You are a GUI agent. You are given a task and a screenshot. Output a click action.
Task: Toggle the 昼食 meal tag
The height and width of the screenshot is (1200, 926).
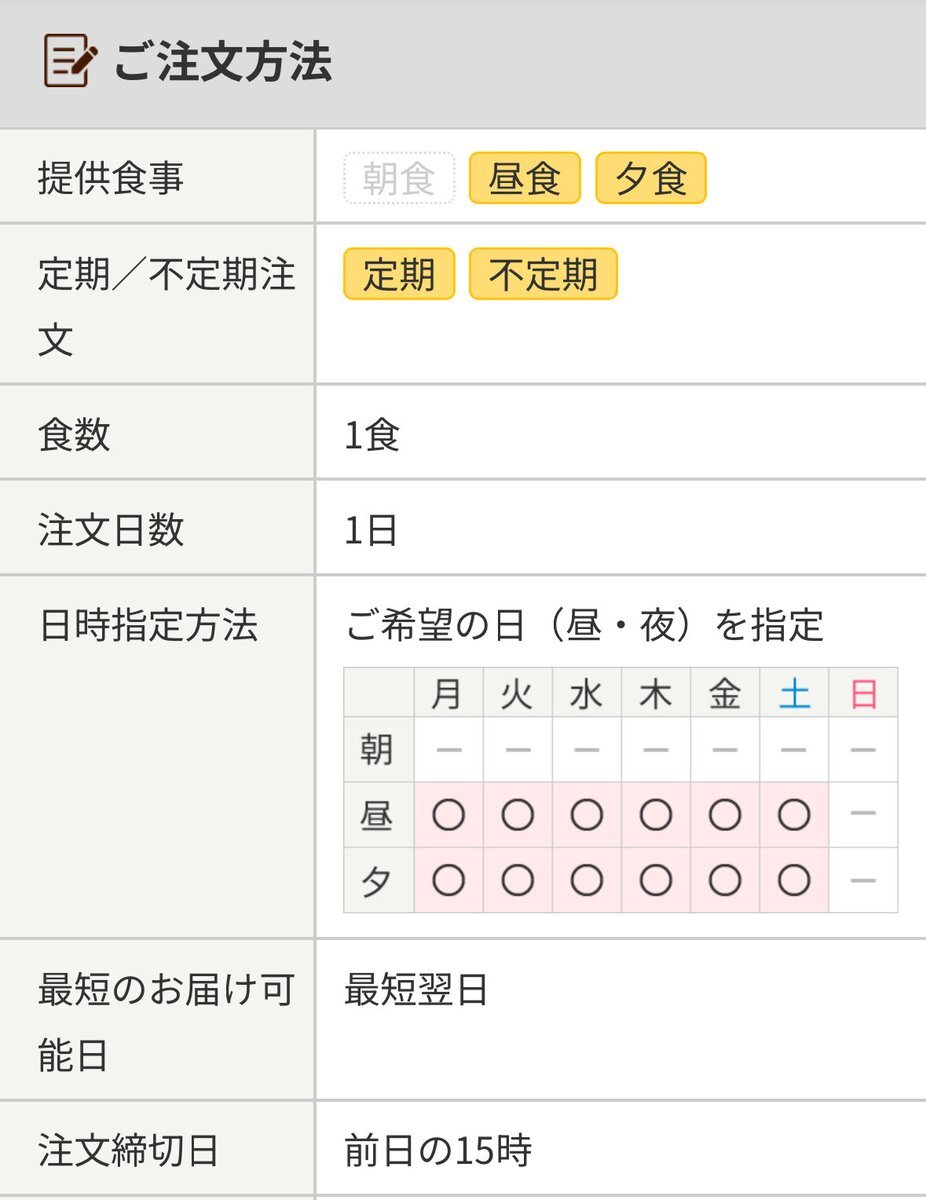(x=524, y=179)
